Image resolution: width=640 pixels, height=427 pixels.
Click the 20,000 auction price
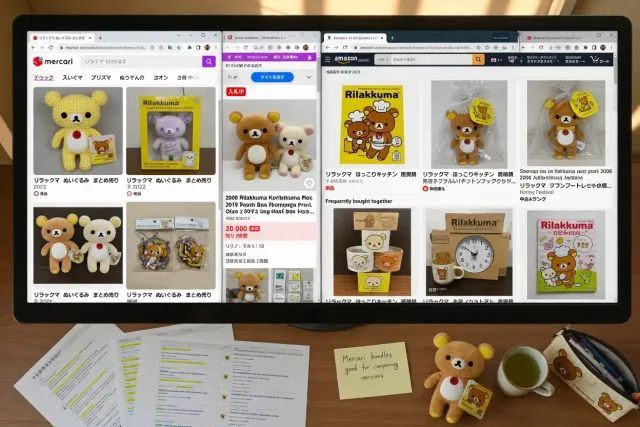pyautogui.click(x=236, y=229)
